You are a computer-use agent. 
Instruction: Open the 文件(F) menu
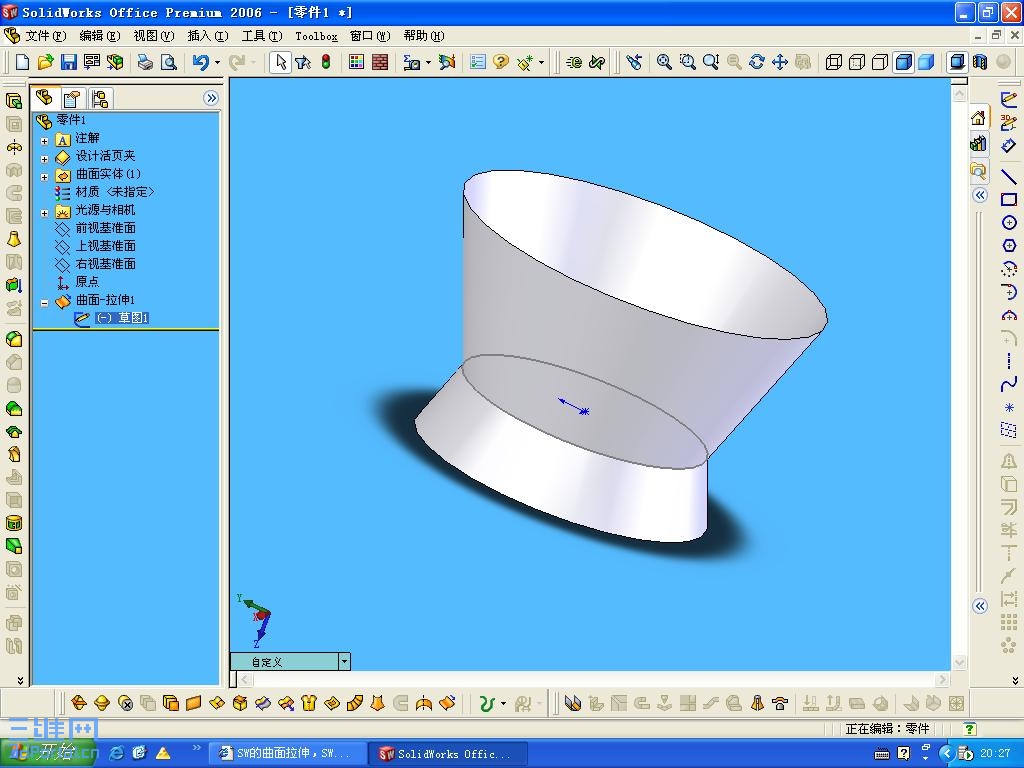[x=45, y=35]
